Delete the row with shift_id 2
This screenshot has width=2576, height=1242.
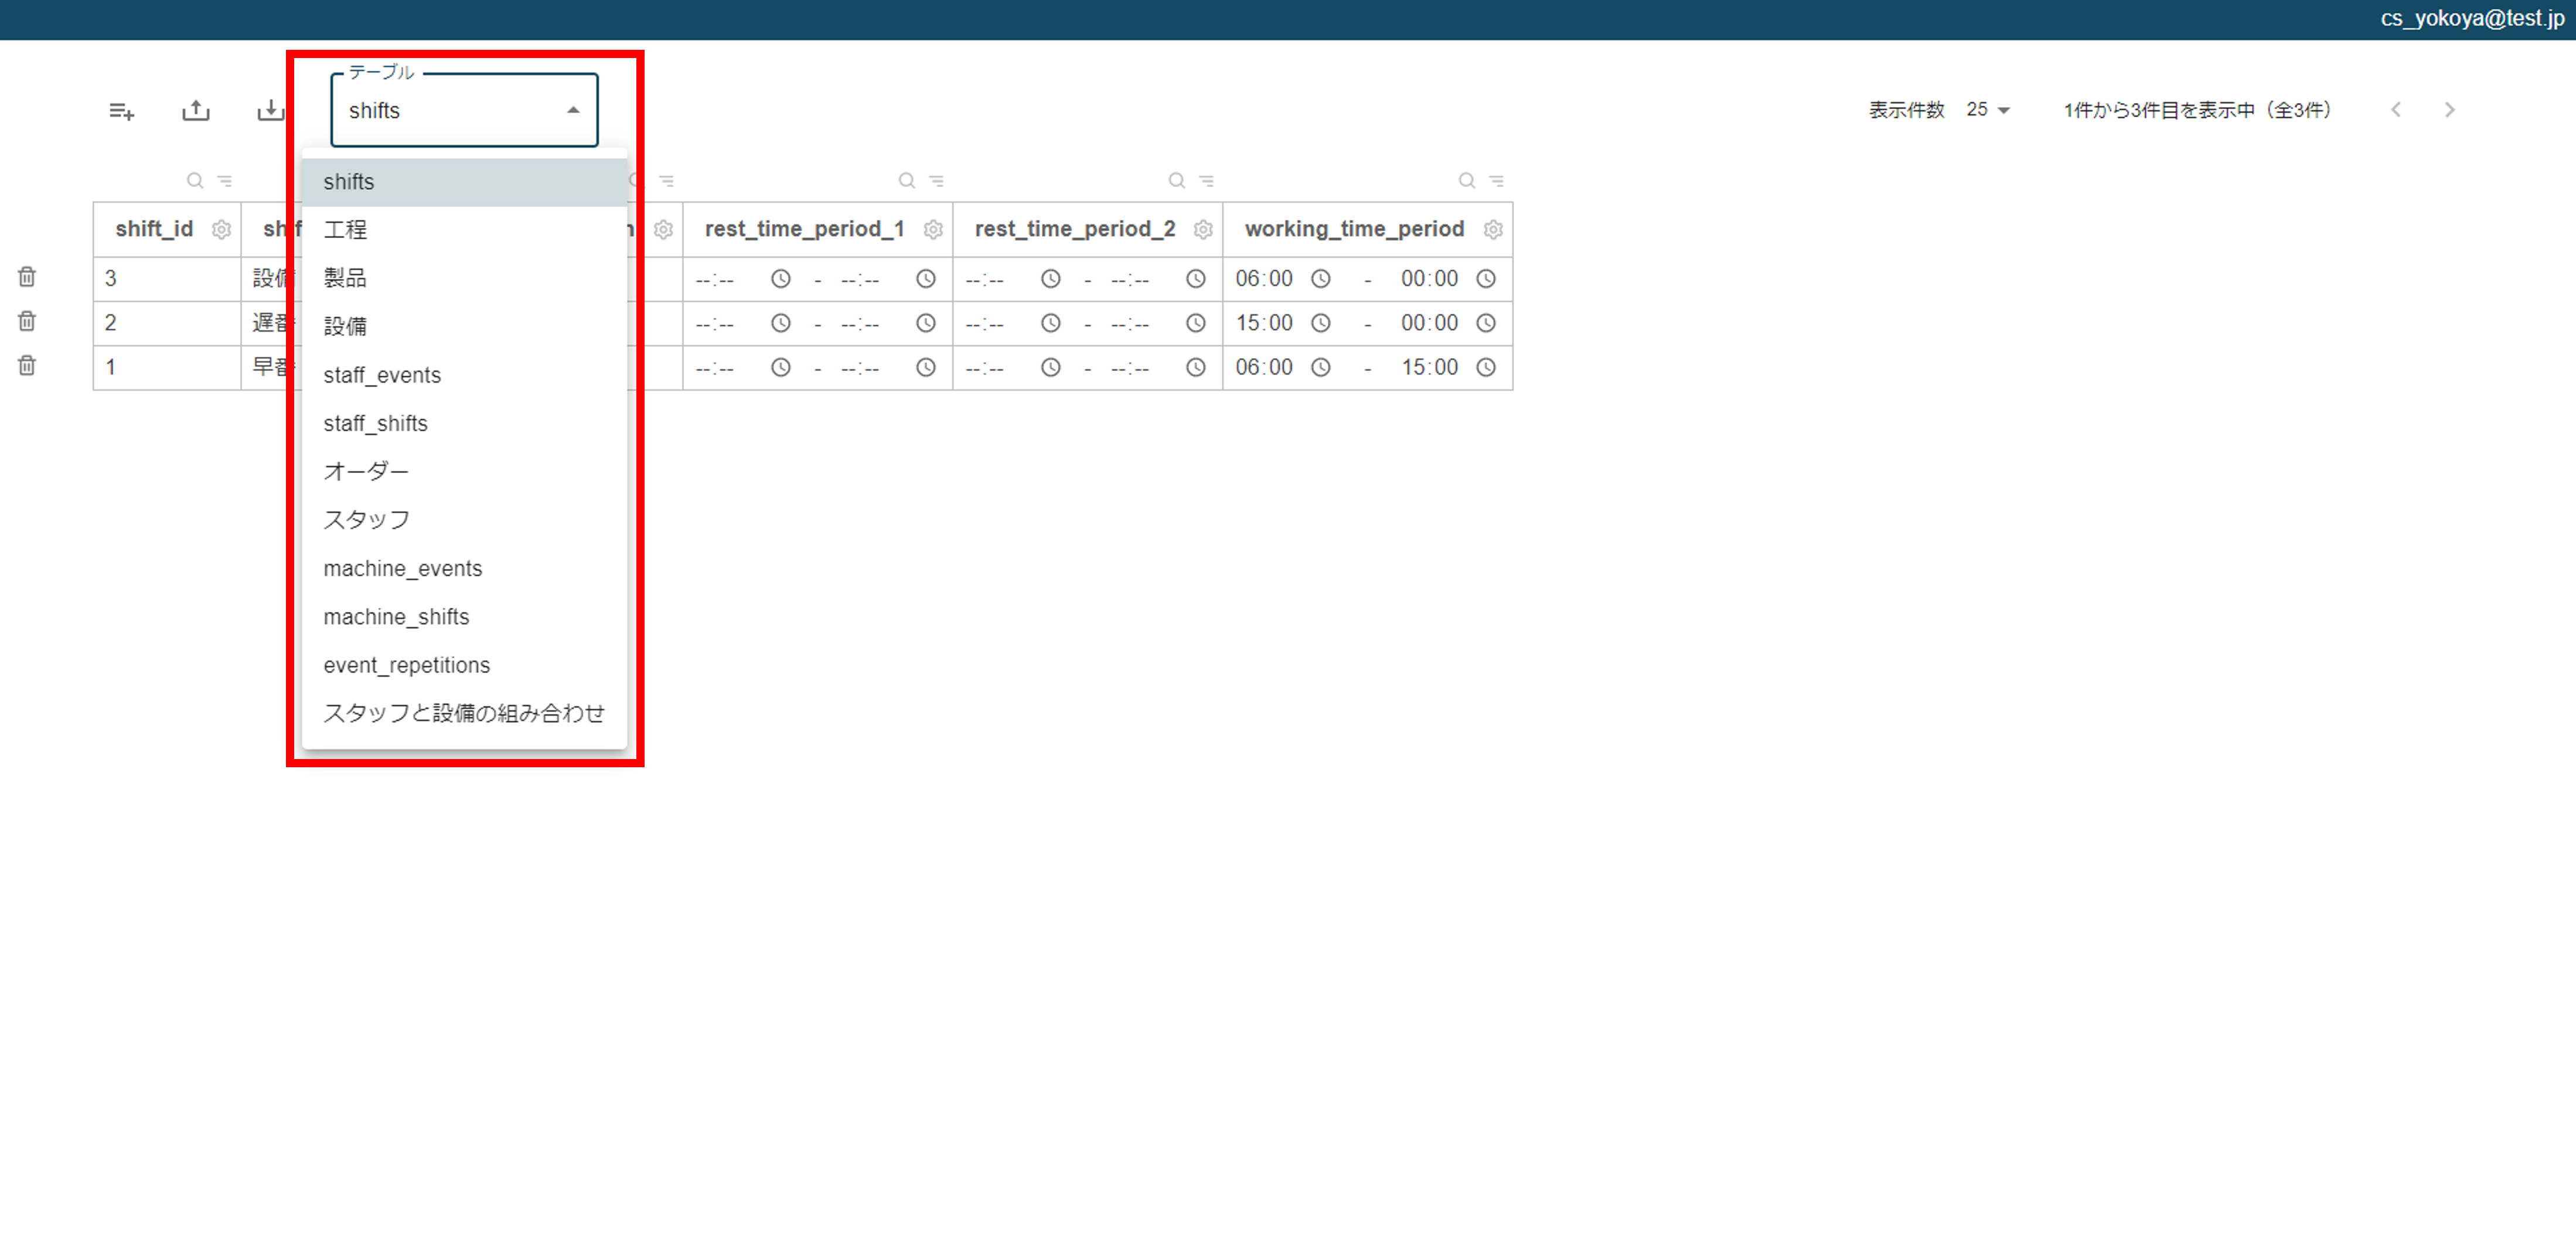[27, 321]
